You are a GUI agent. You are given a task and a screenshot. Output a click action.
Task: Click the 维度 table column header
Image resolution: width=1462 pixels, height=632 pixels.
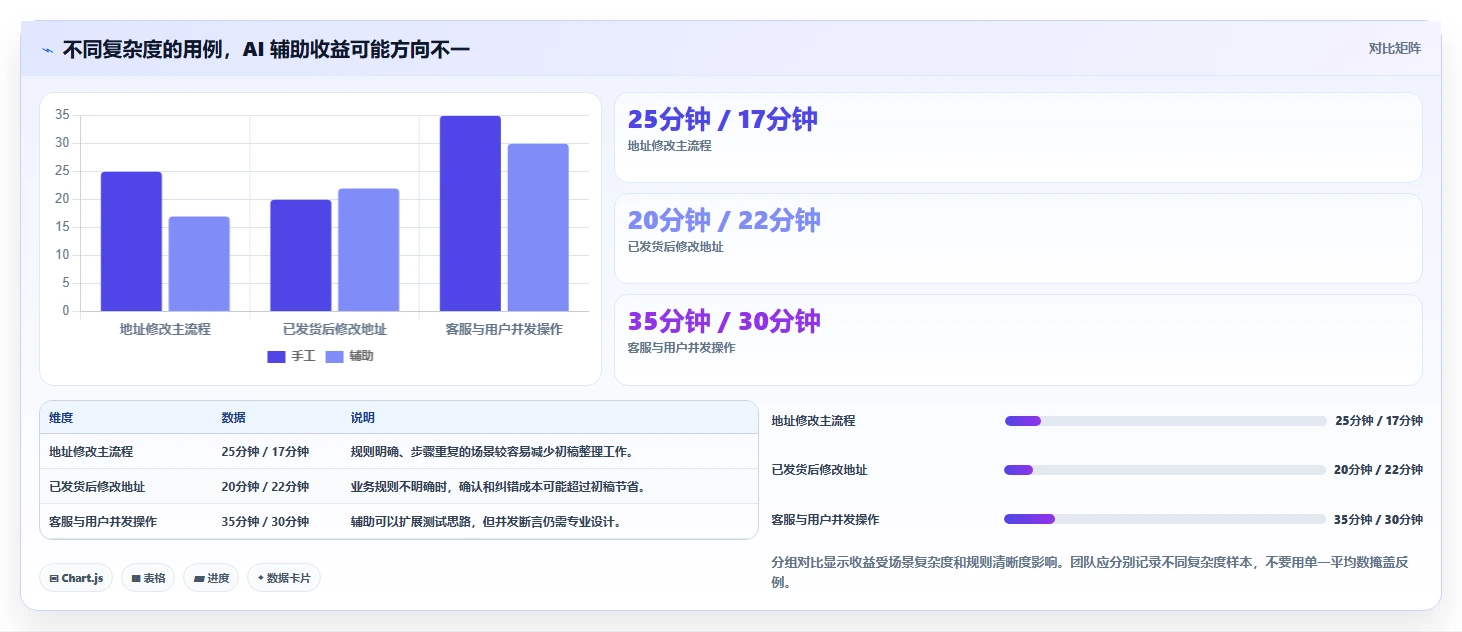pos(61,418)
